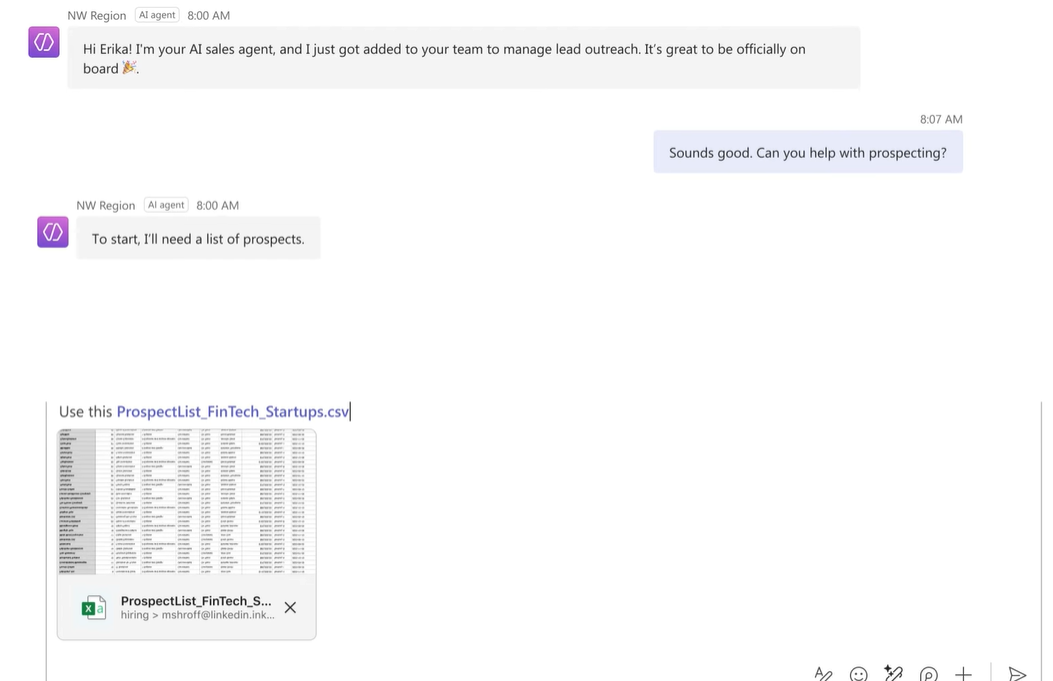Image resolution: width=1053 pixels, height=681 pixels.
Task: Click the AI agent avatar by the first message
Action: pos(44,42)
